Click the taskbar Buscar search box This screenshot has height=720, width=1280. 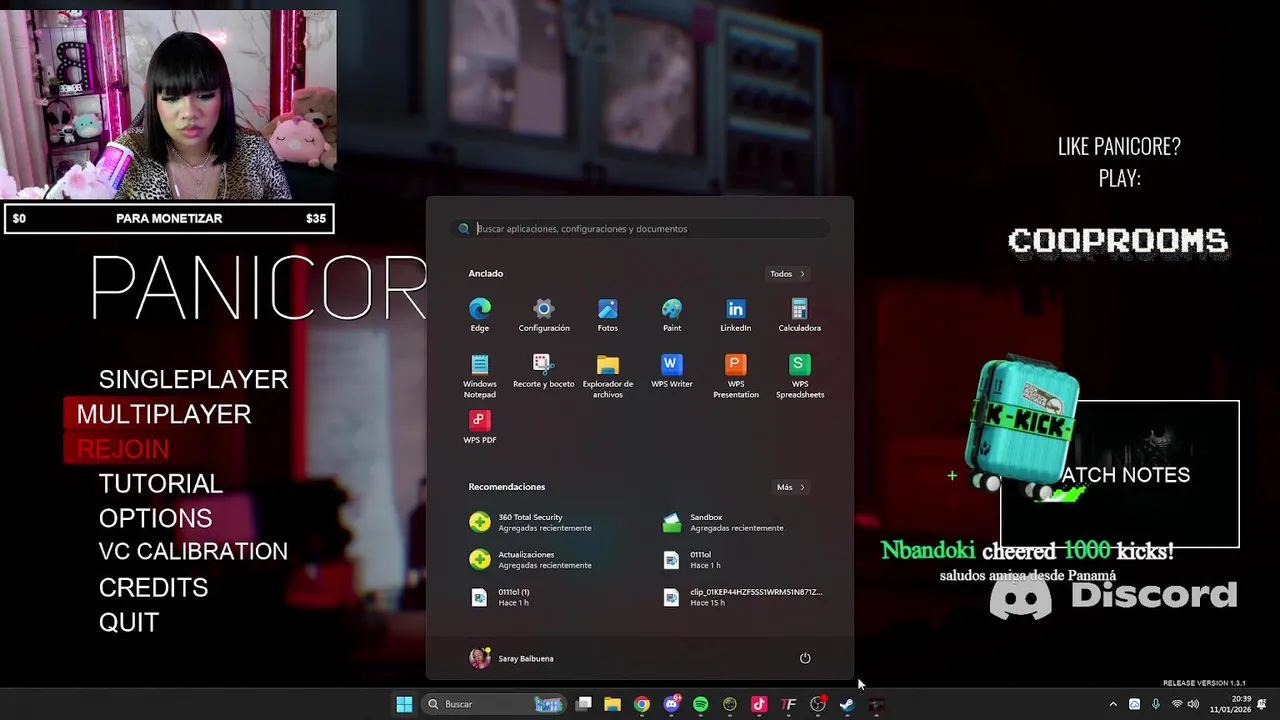(495, 704)
